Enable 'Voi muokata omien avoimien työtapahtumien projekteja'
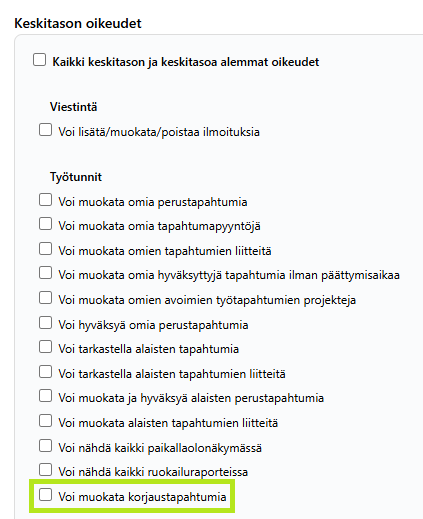Viewport: 423px width, 519px height. [45, 298]
